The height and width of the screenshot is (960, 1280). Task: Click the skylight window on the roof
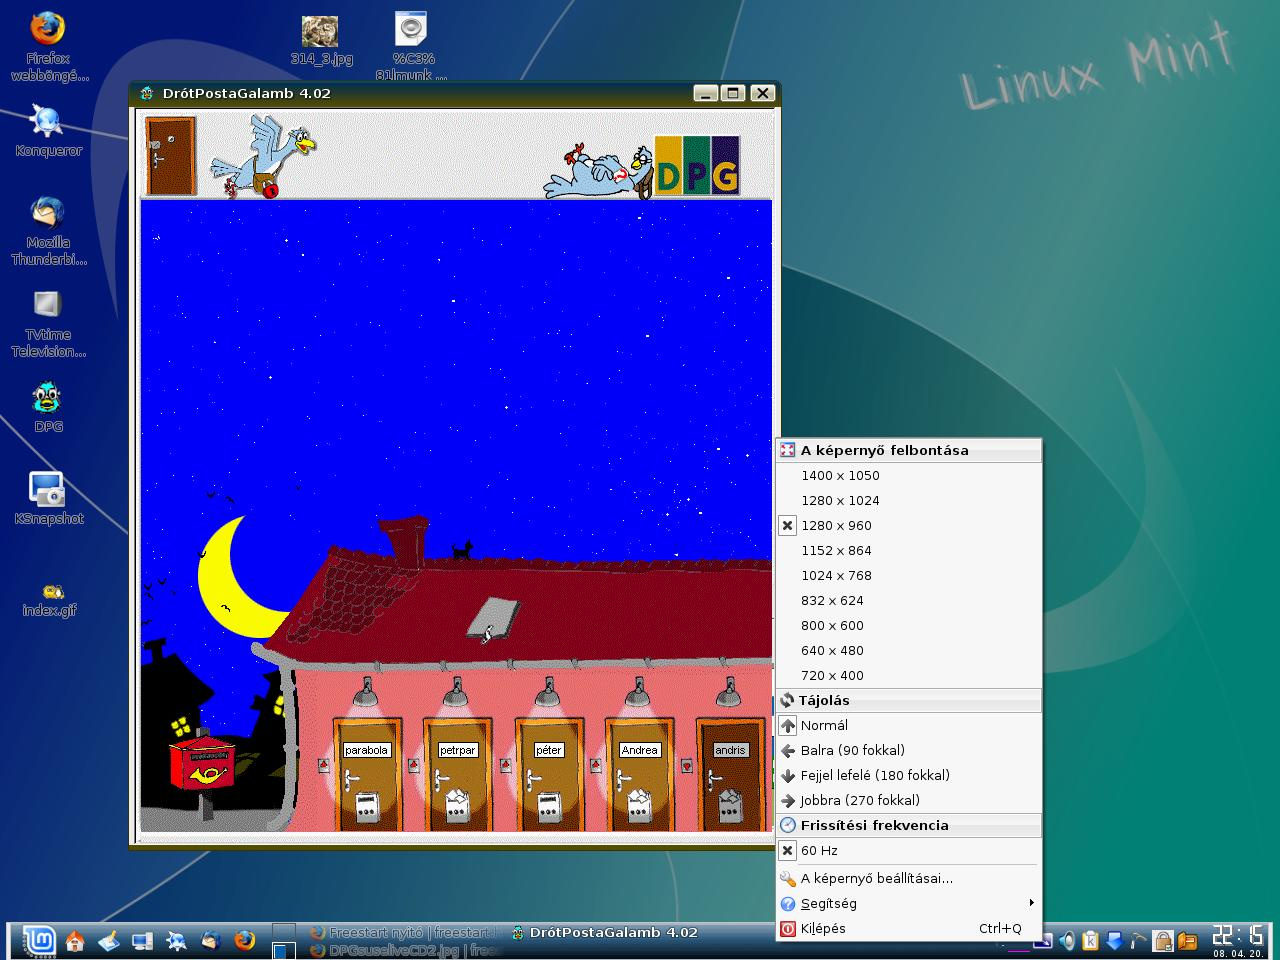tap(493, 618)
